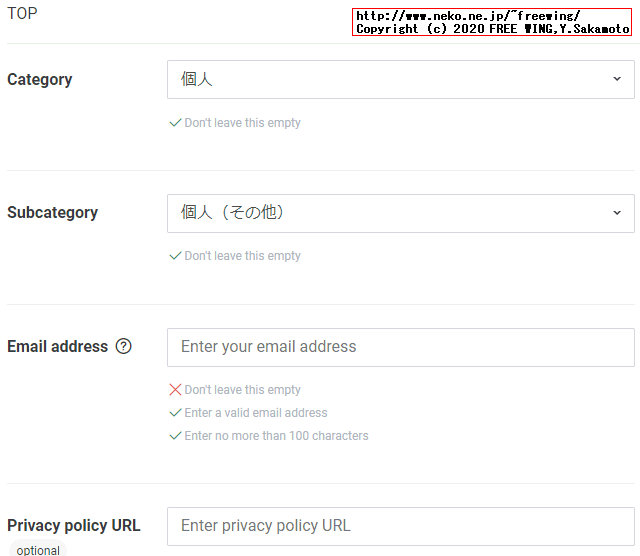The width and height of the screenshot is (640, 556).
Task: Click the optional badge under Privacy policy
Action: (x=38, y=550)
